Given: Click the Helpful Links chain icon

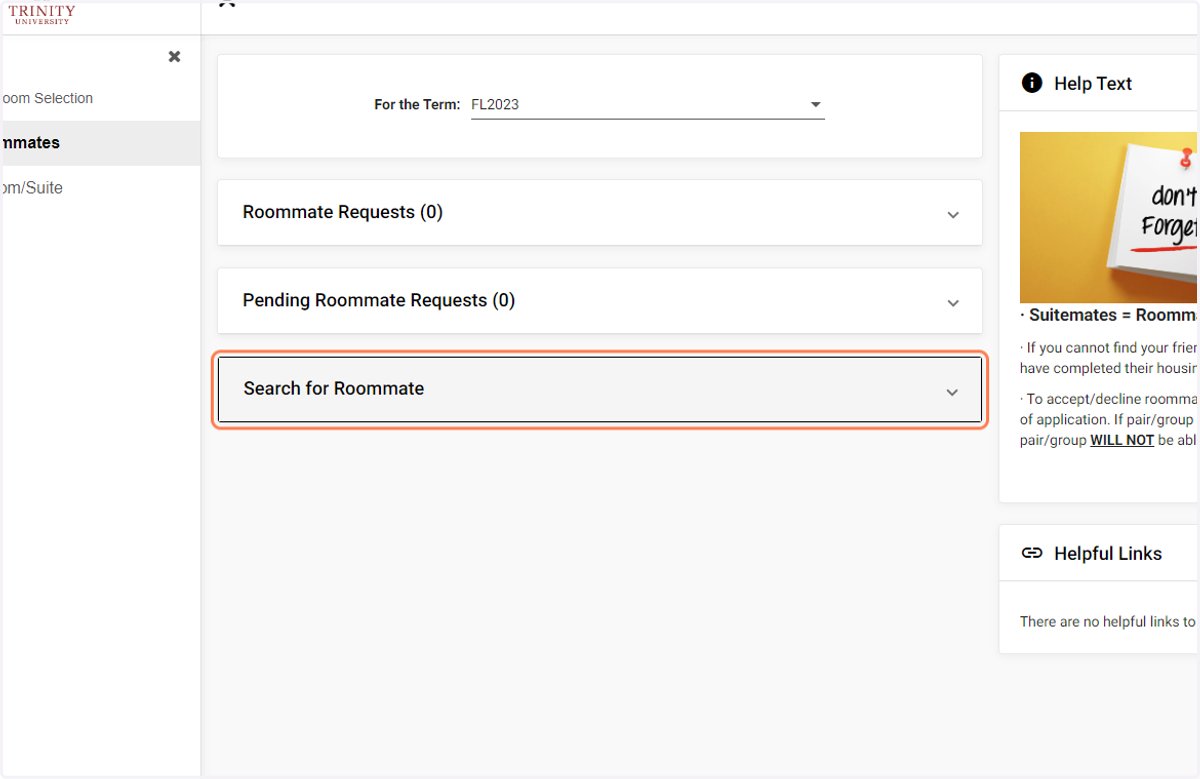Looking at the screenshot, I should point(1032,553).
